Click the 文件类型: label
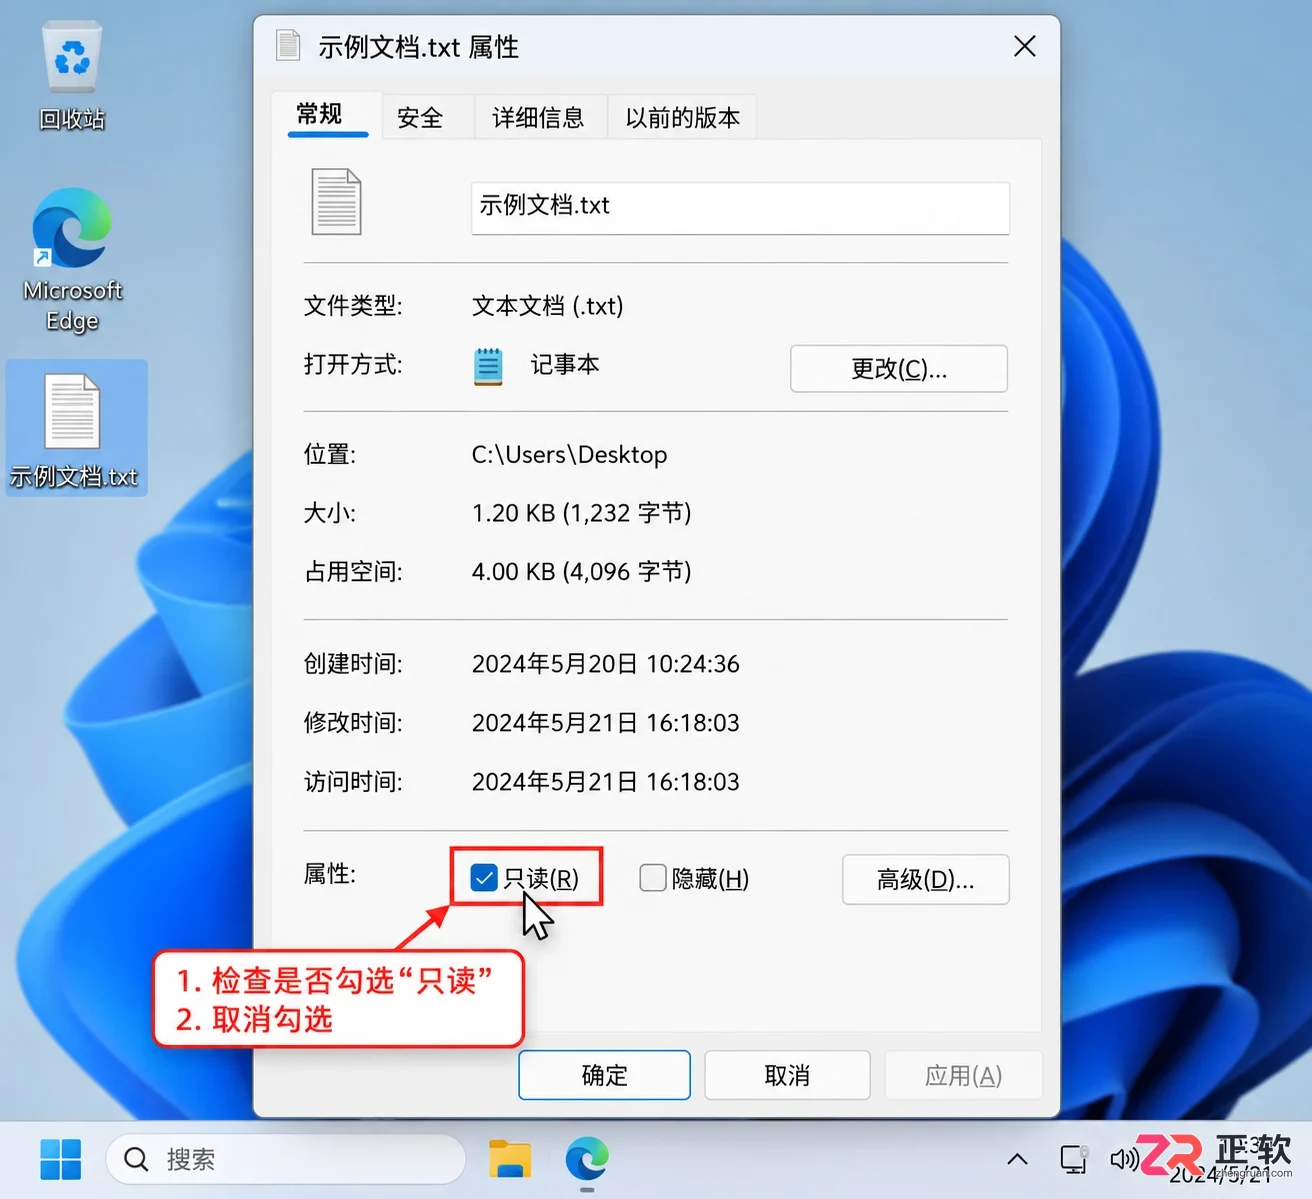The image size is (1312, 1199). pos(353,306)
